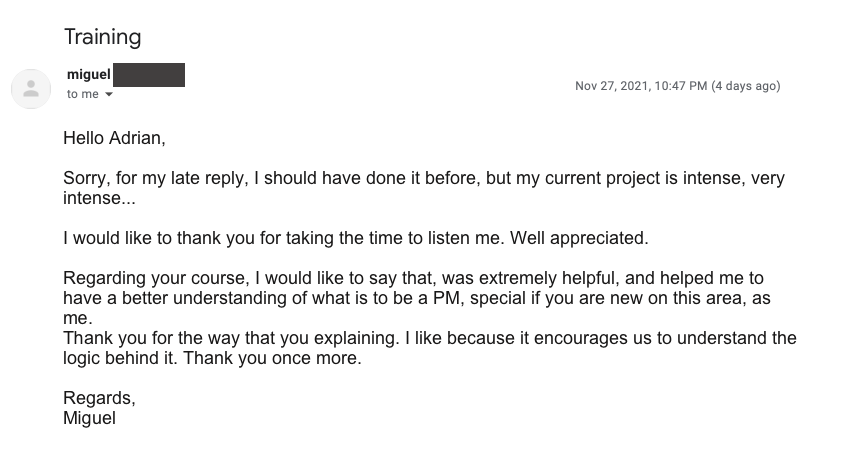This screenshot has width=843, height=470.
Task: Click the standalone "me." line
Action: (x=76, y=318)
